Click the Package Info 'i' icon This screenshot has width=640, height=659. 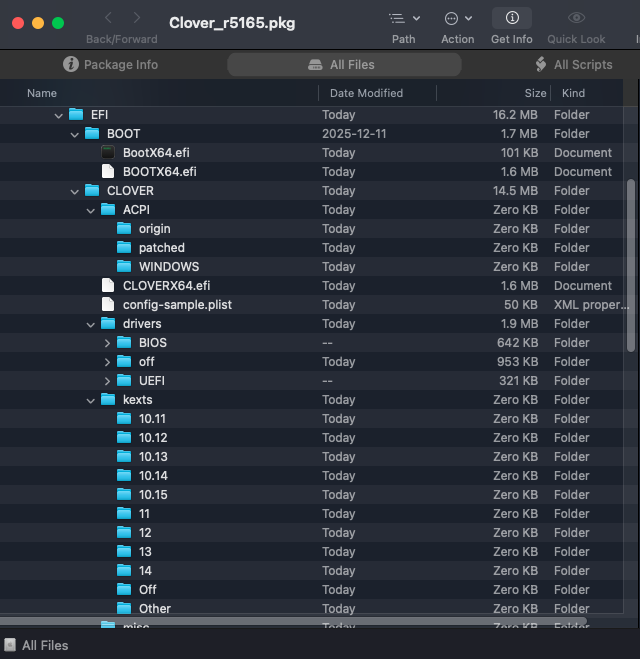(71, 64)
